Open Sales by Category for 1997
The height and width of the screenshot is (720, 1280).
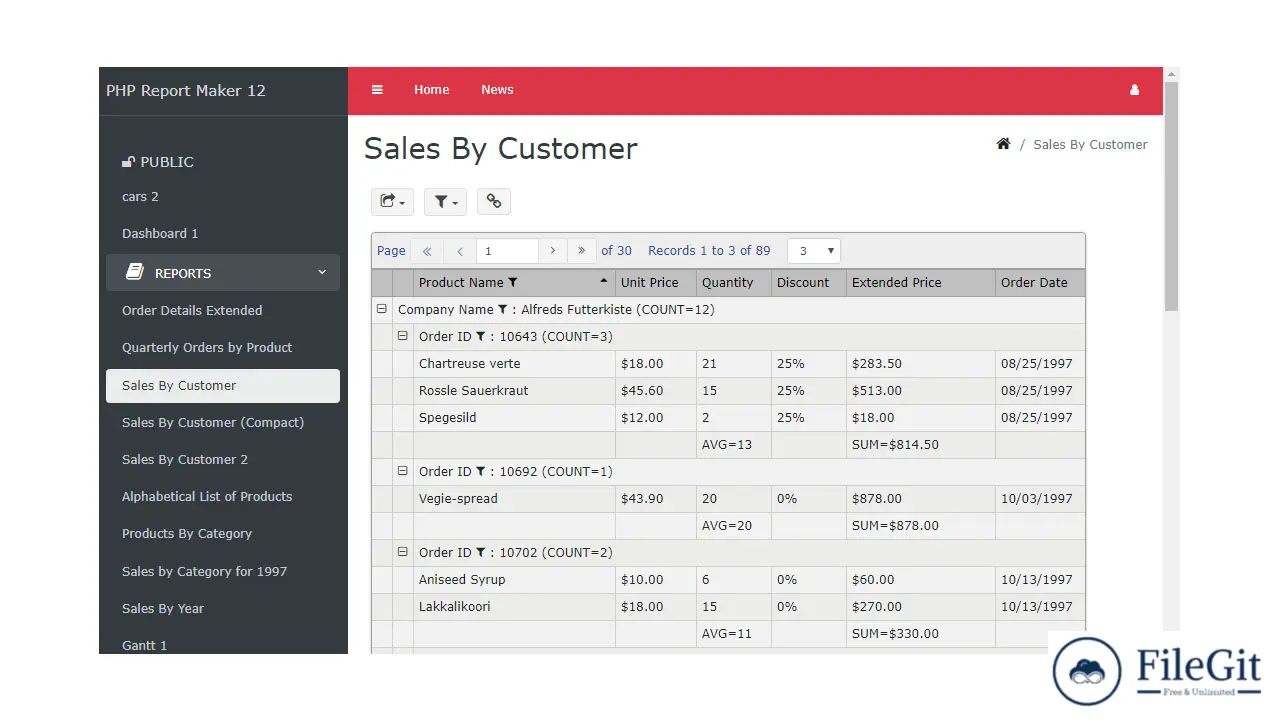point(204,572)
